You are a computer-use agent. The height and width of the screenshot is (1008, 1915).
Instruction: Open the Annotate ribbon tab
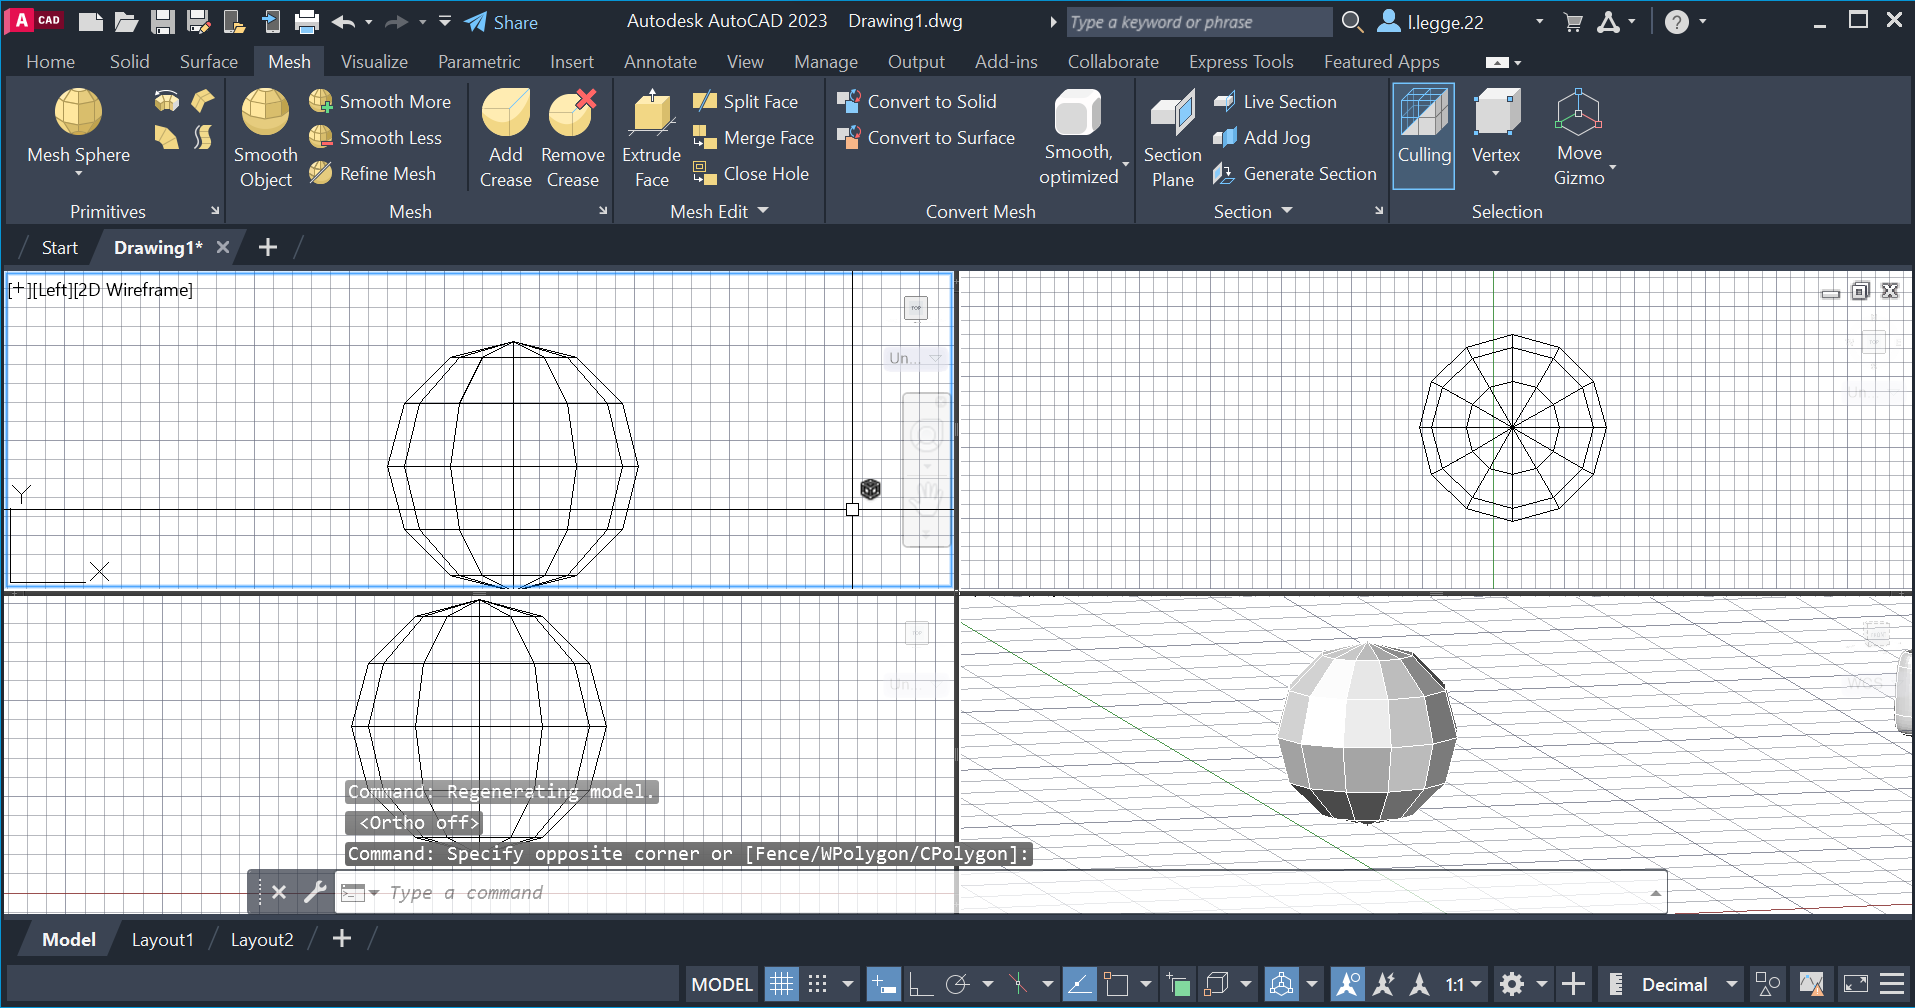coord(660,62)
